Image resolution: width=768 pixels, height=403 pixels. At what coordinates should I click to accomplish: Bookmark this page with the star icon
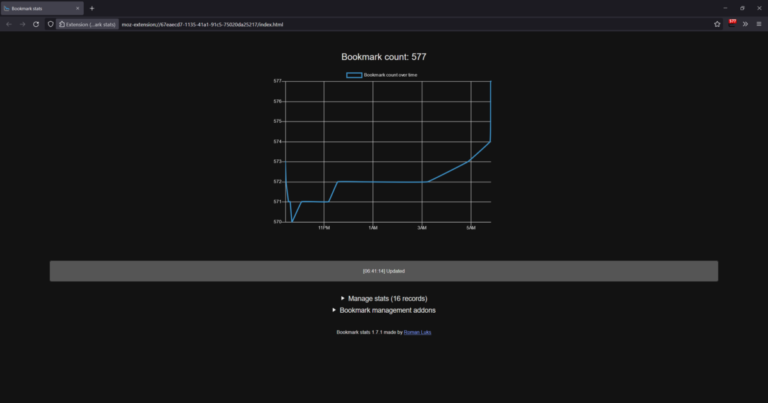(x=717, y=24)
